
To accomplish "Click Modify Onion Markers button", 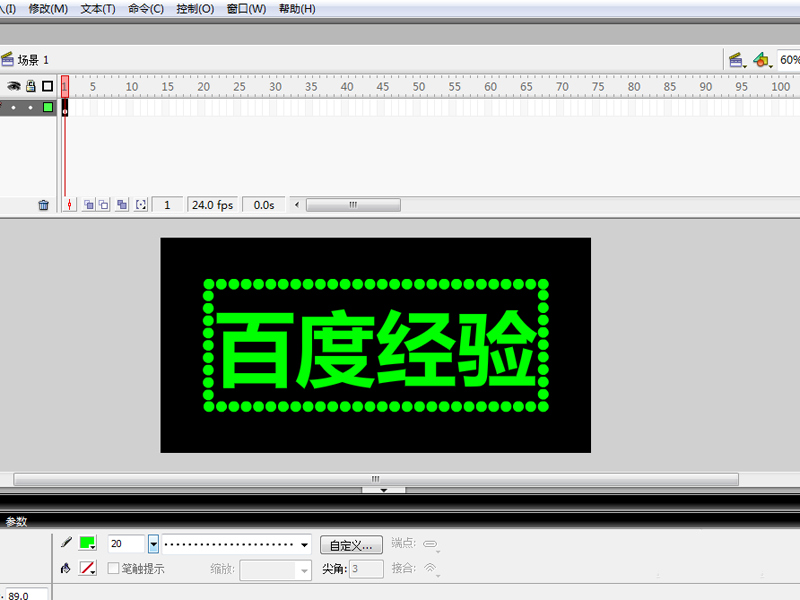I will coord(141,205).
